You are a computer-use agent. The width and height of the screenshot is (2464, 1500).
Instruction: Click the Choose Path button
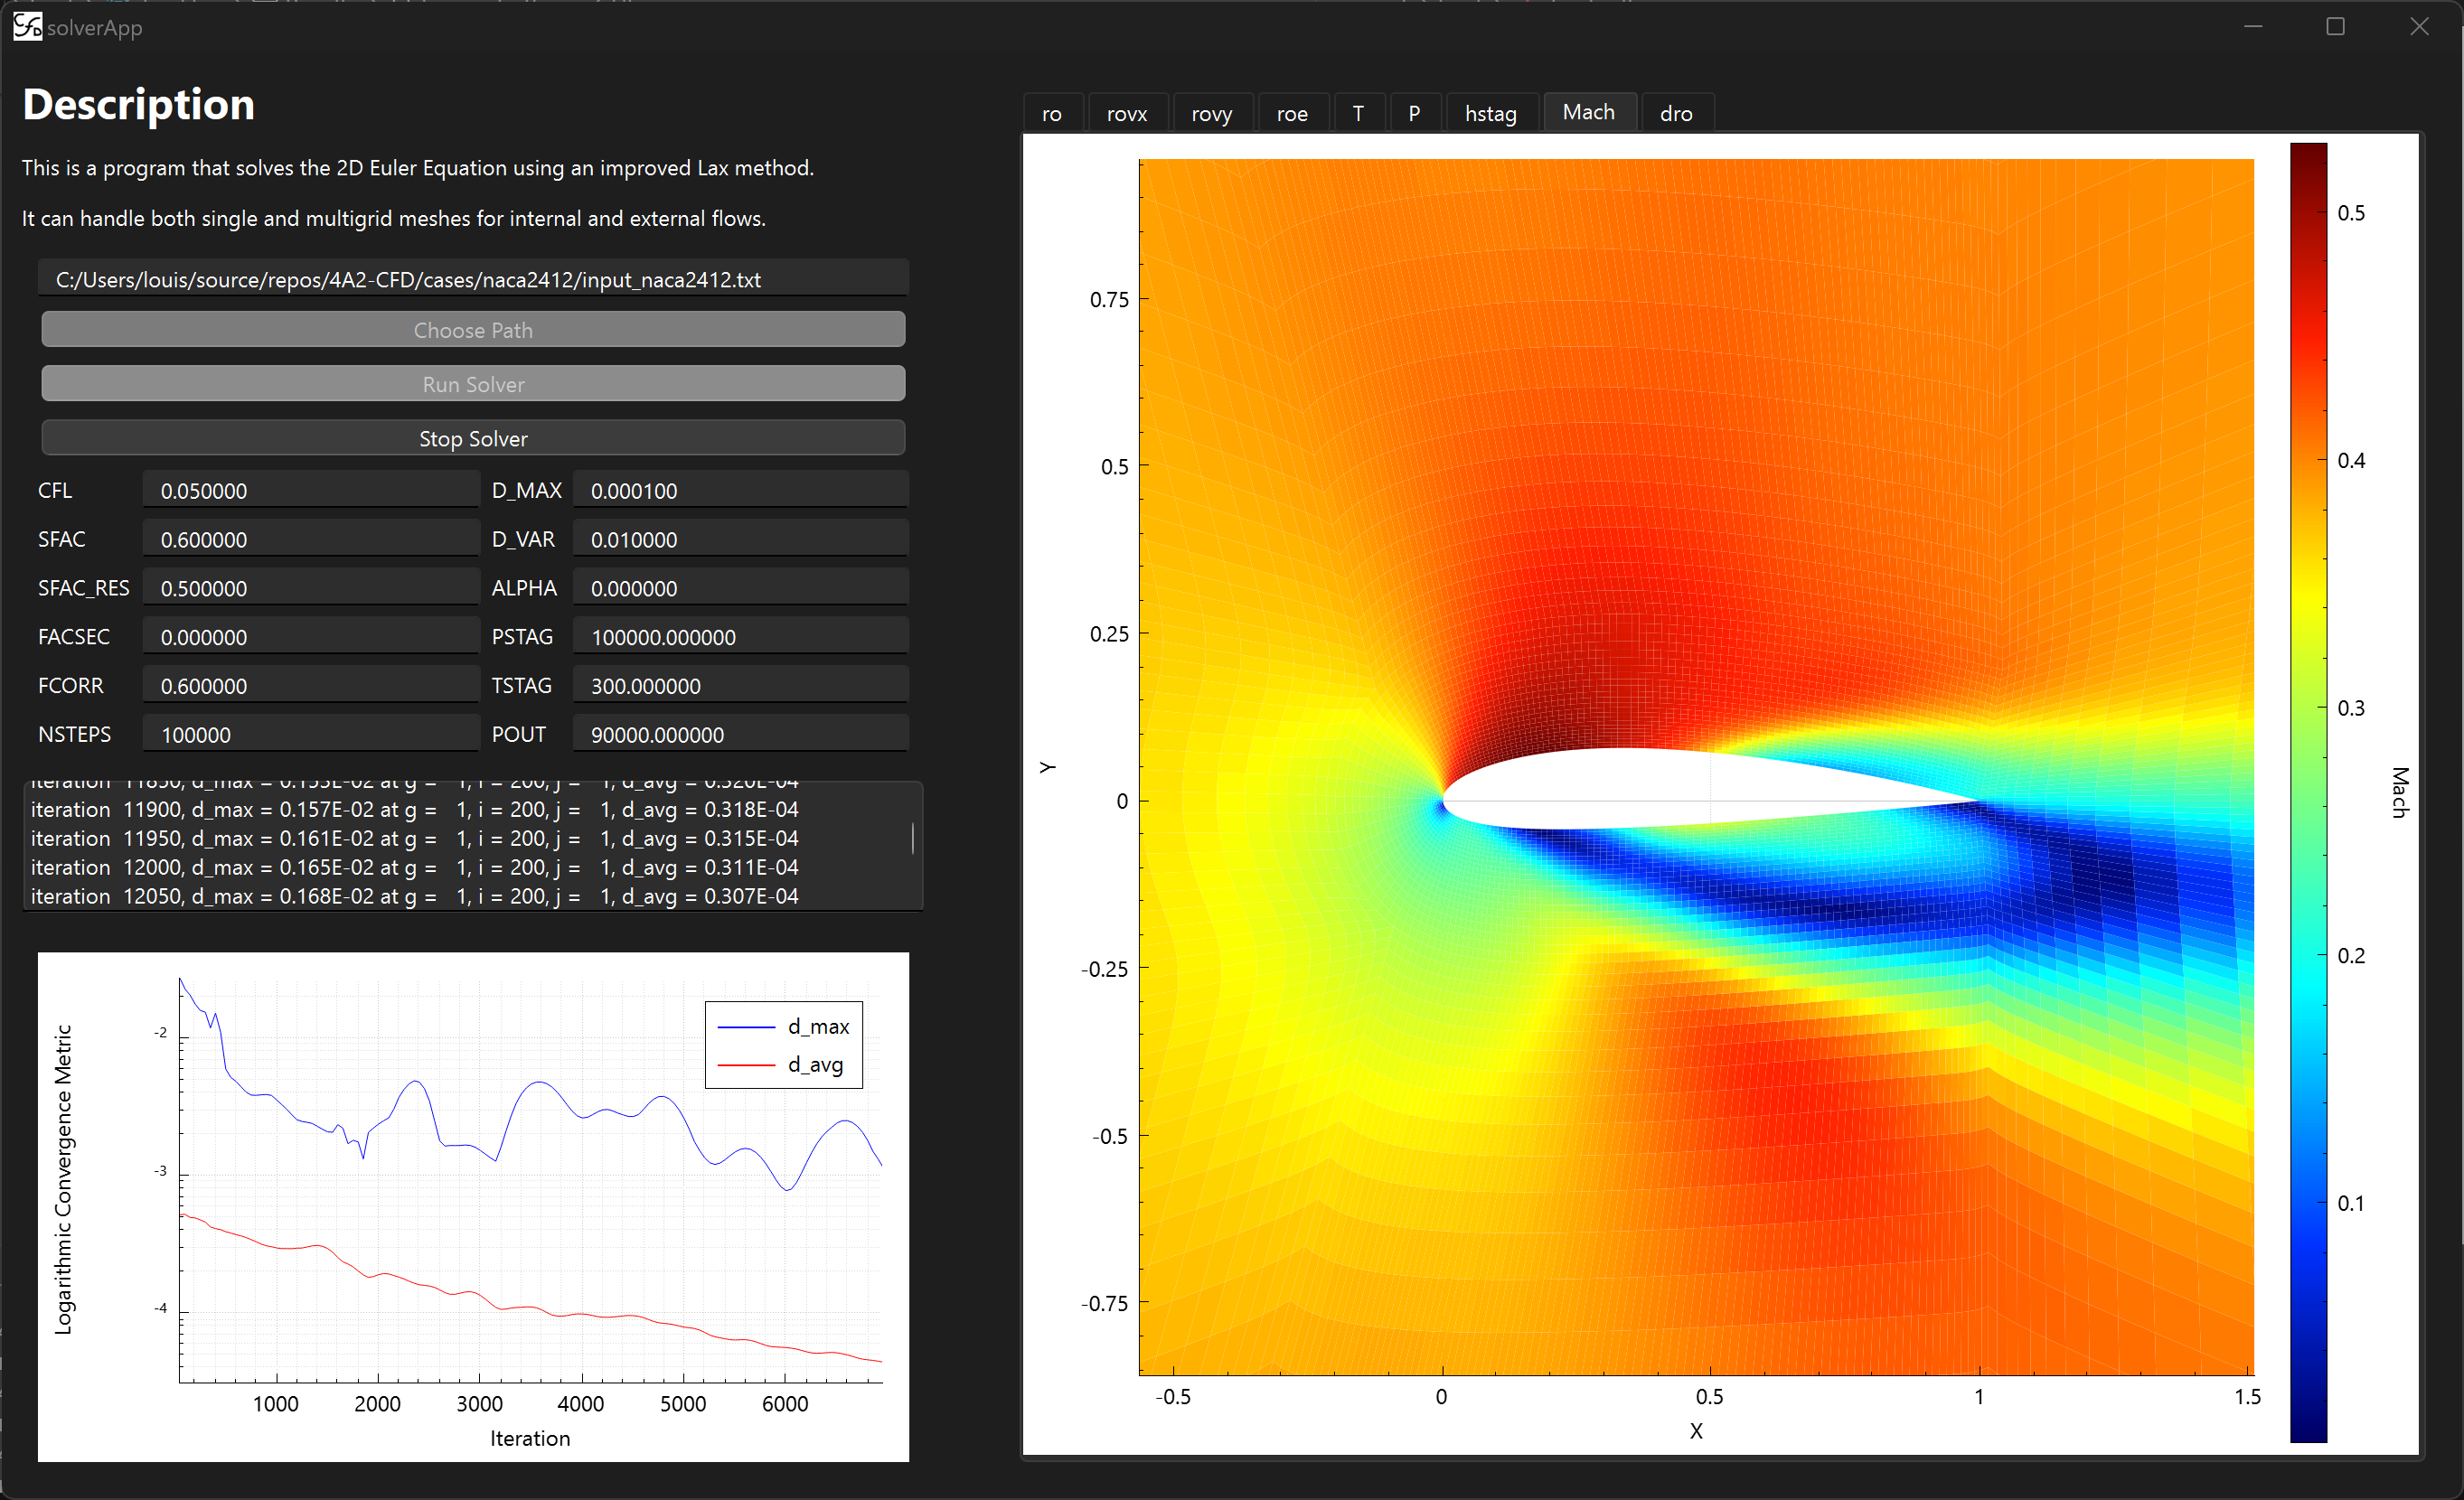click(x=473, y=329)
